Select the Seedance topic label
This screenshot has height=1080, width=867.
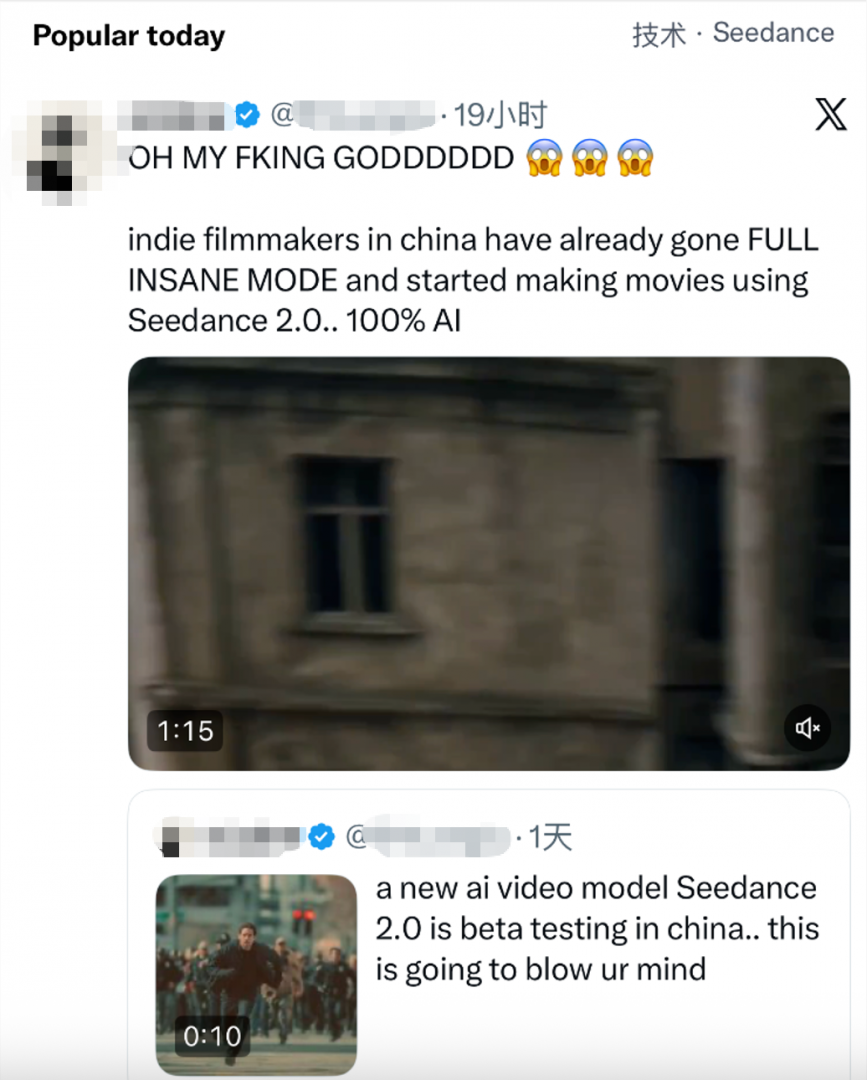(773, 33)
